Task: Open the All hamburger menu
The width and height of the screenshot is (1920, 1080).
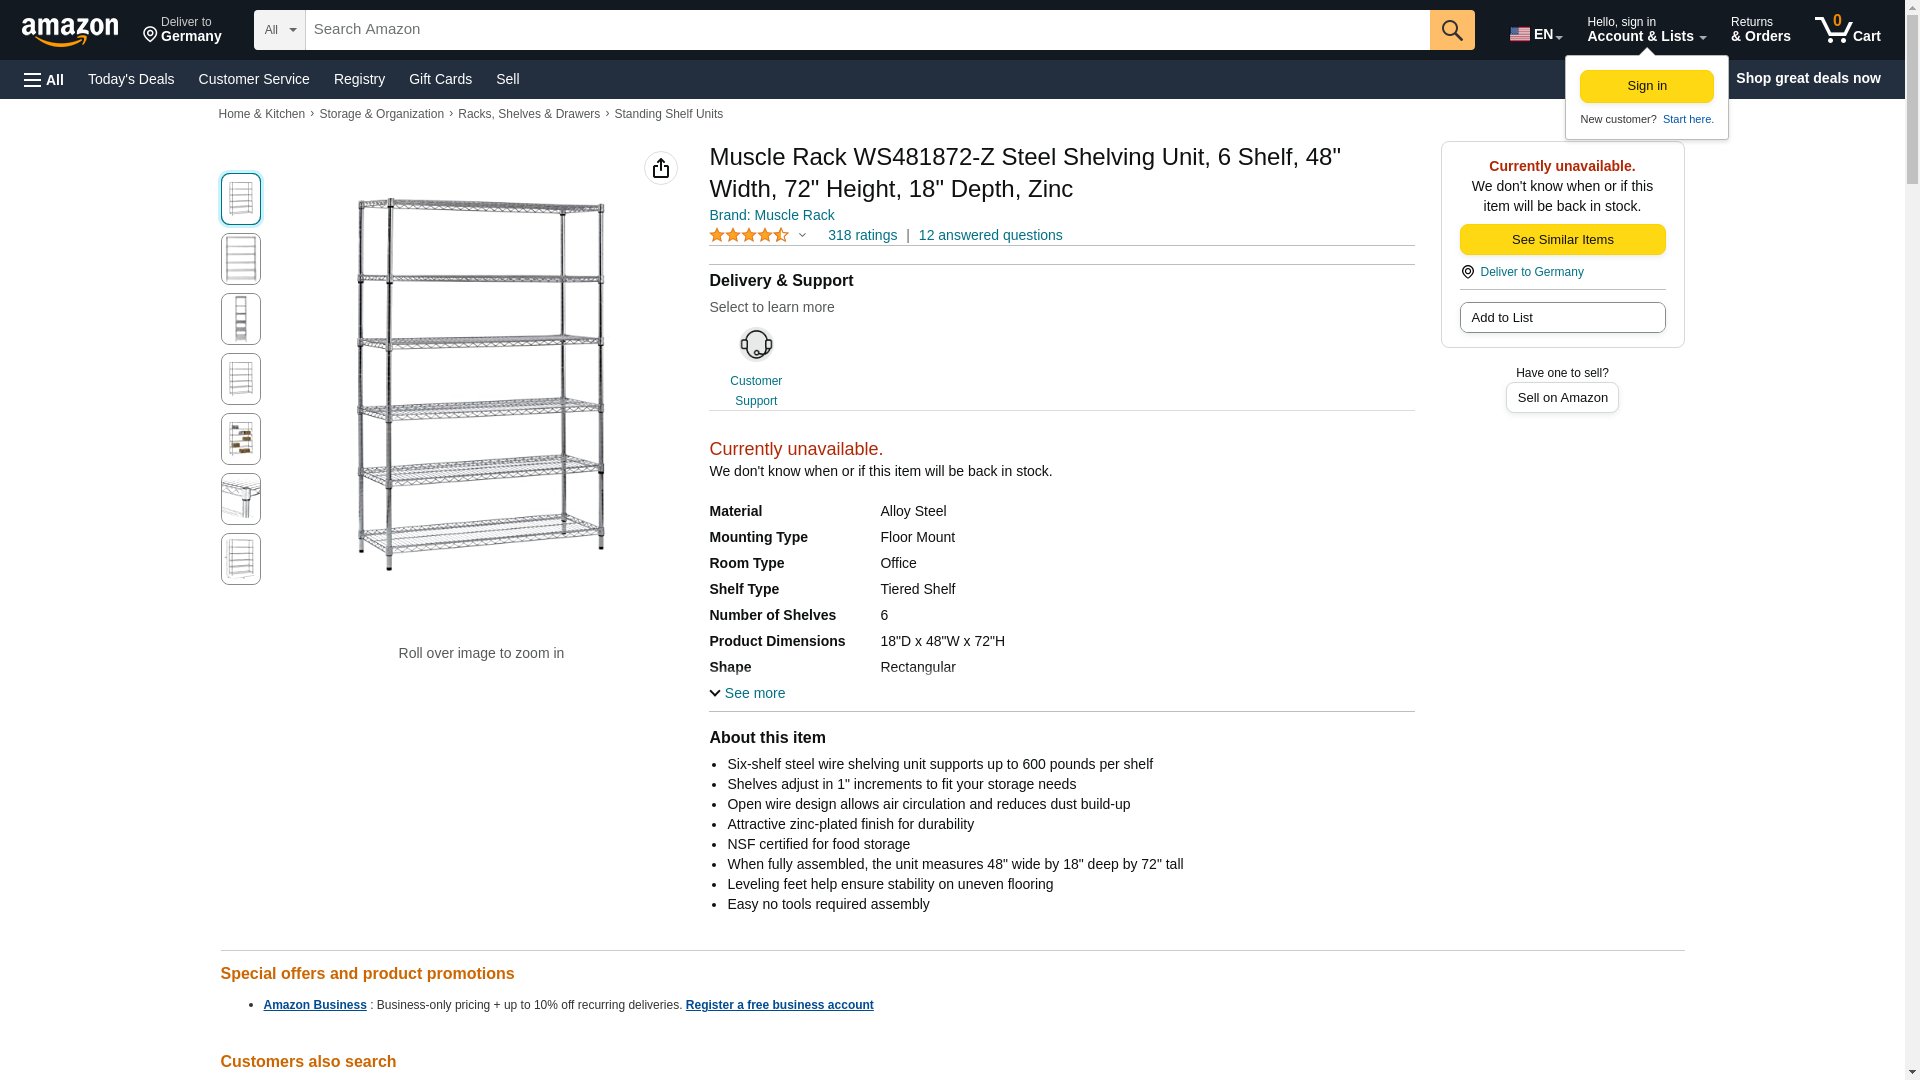Action: coord(44,79)
